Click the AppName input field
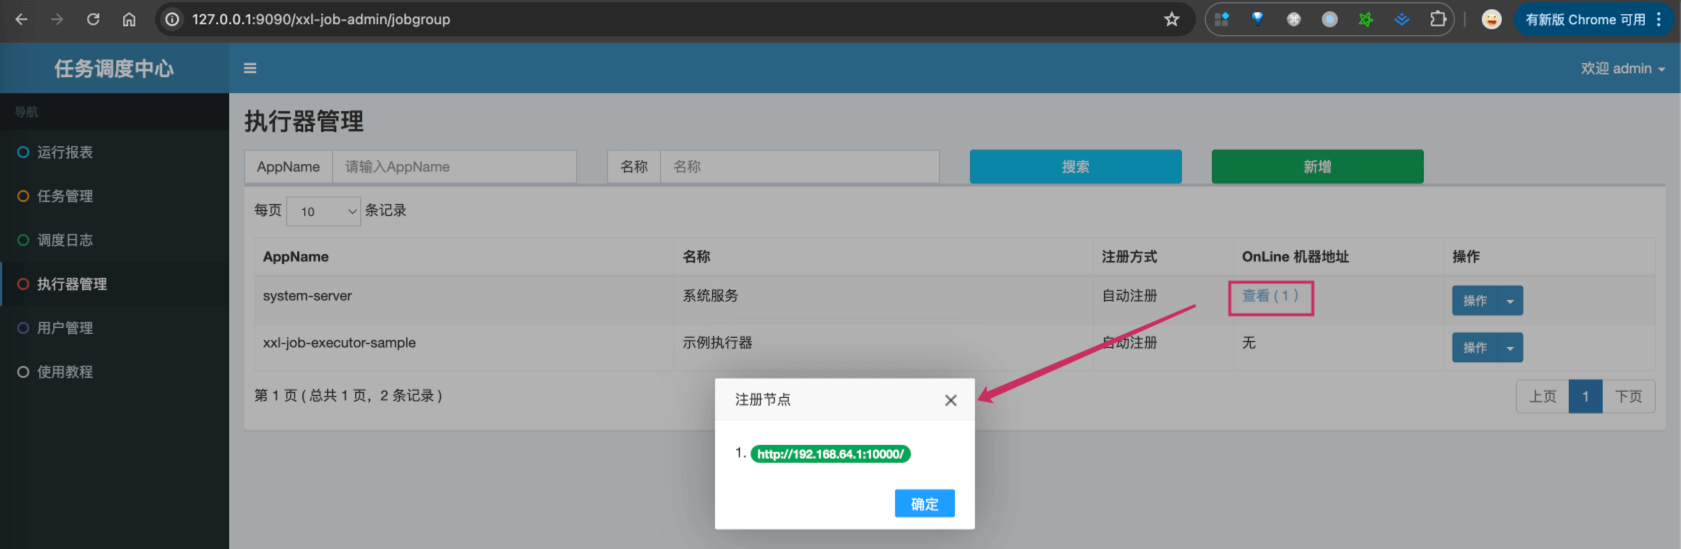This screenshot has width=1681, height=549. [x=454, y=167]
